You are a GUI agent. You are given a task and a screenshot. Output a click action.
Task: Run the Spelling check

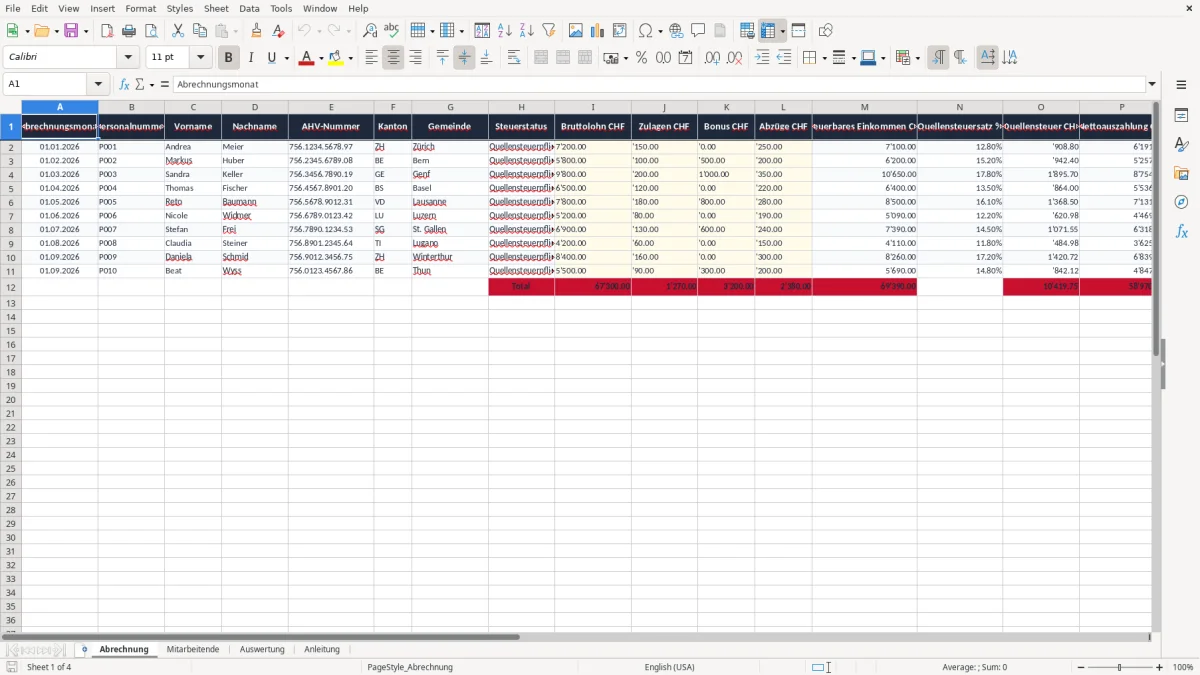[391, 31]
